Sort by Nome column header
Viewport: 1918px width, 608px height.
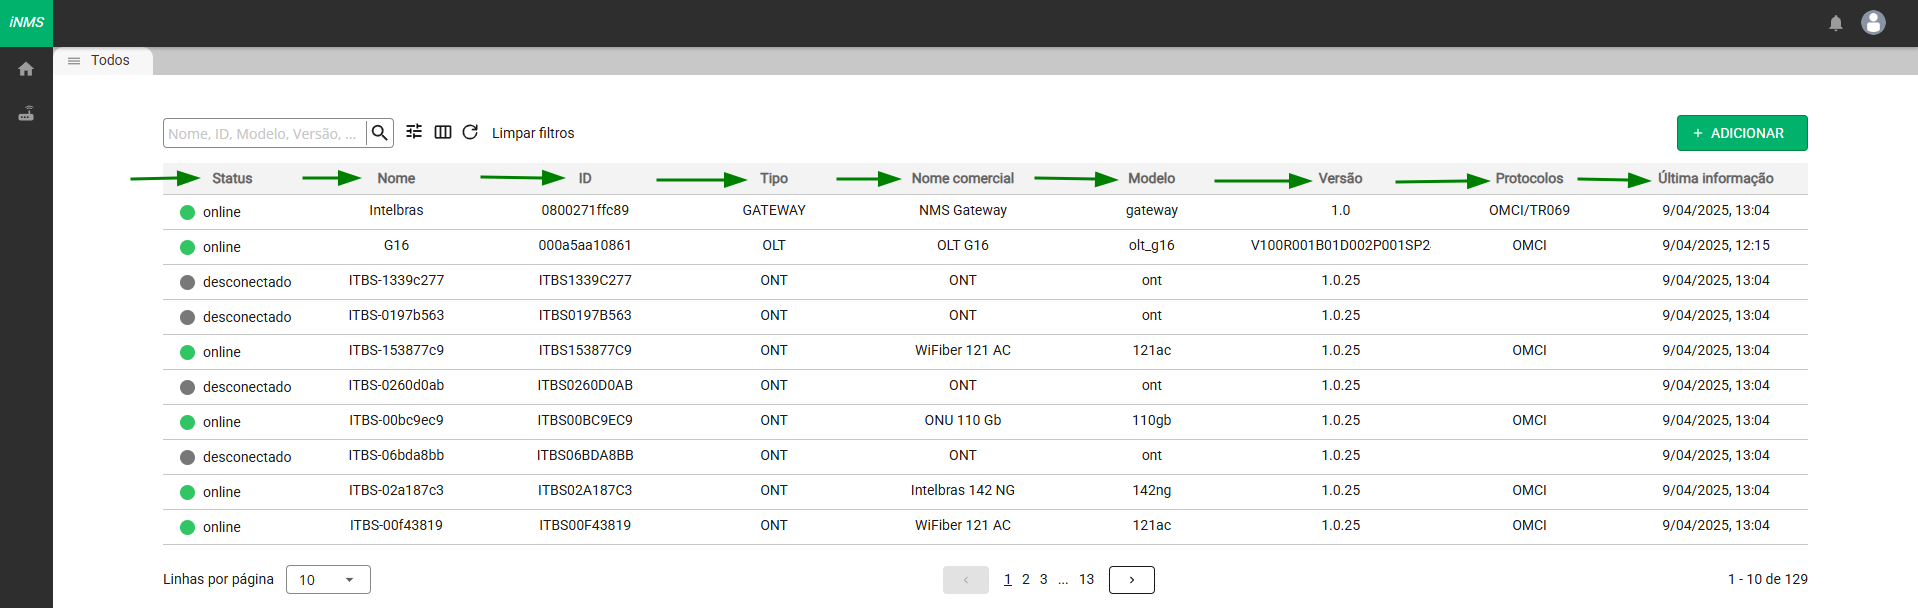coord(396,178)
